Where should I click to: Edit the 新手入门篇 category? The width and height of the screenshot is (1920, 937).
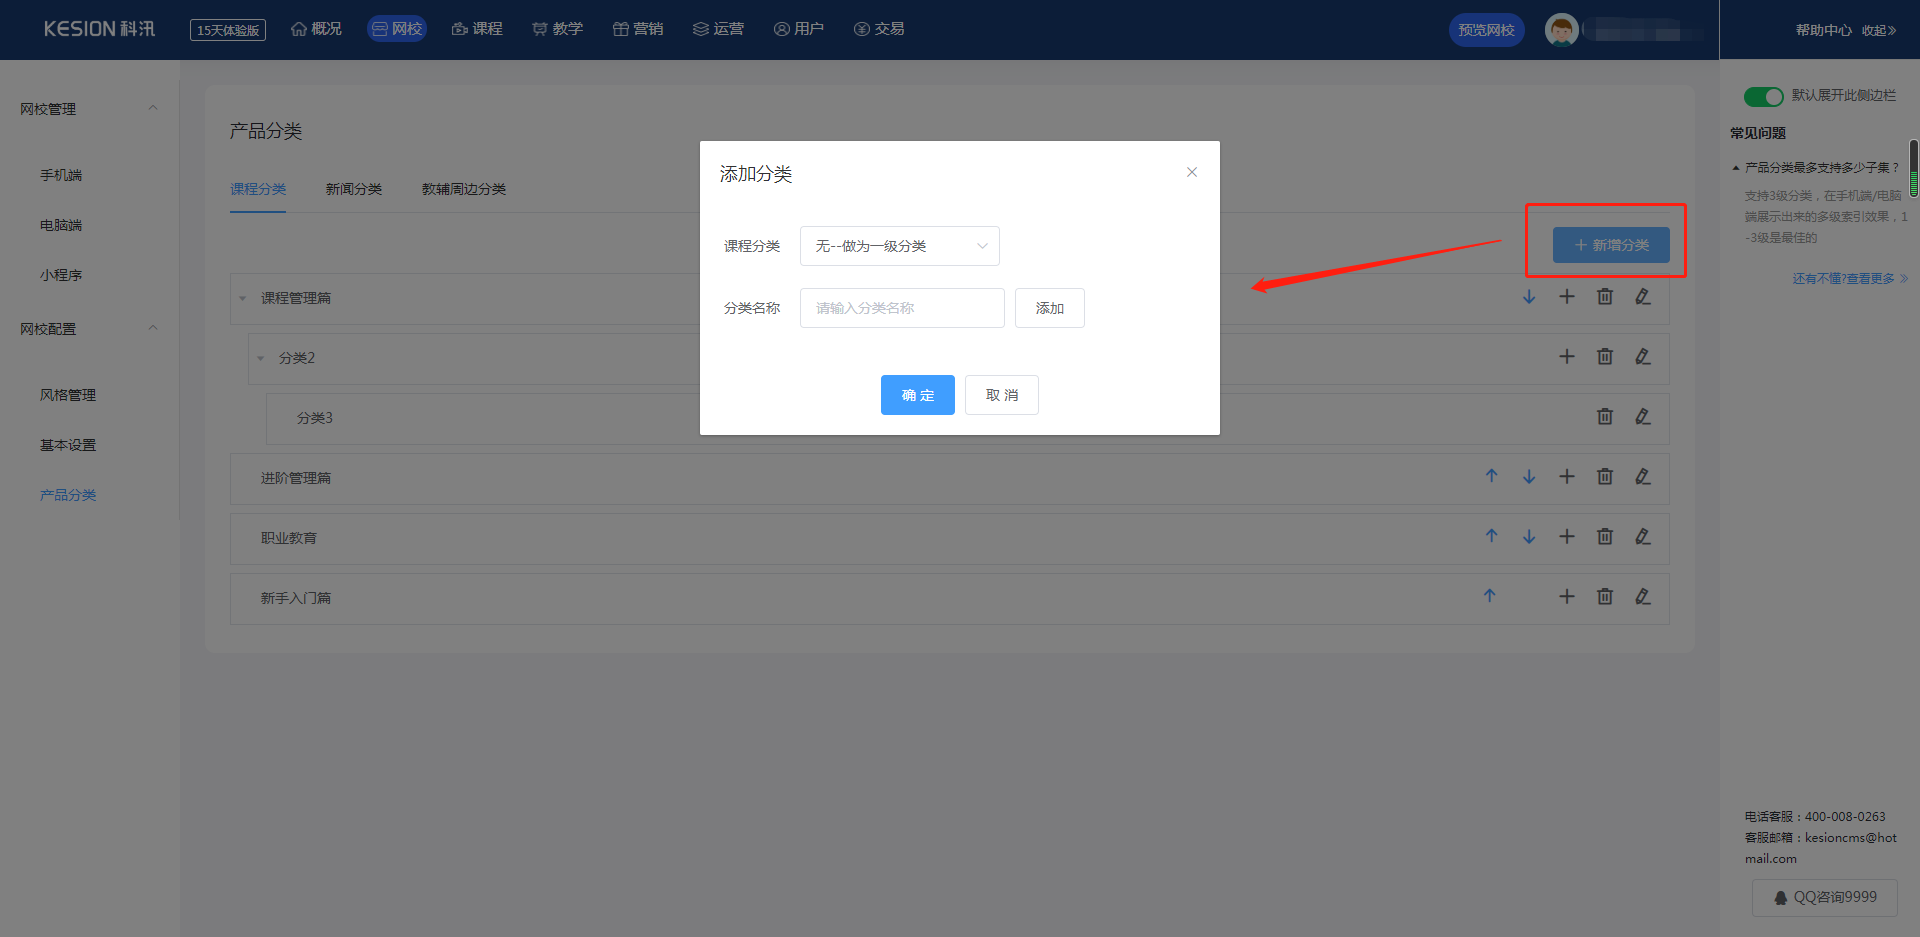click(x=1643, y=597)
